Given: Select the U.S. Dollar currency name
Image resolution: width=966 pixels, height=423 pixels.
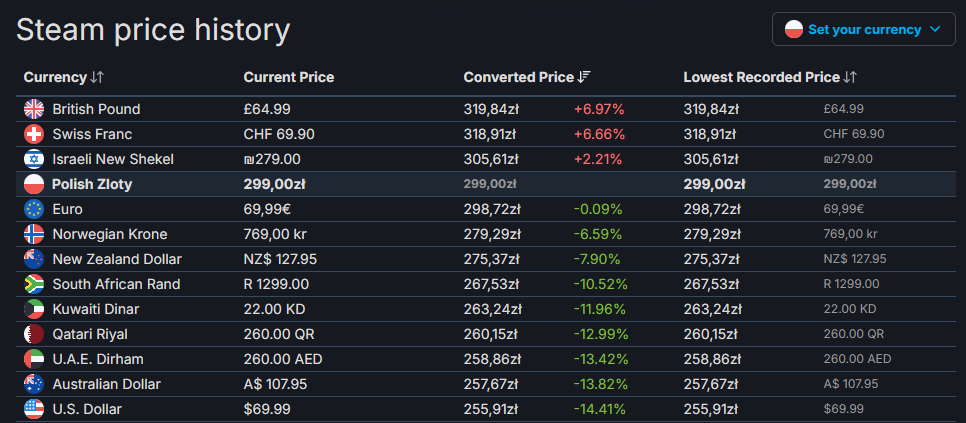Looking at the screenshot, I should pos(87,409).
